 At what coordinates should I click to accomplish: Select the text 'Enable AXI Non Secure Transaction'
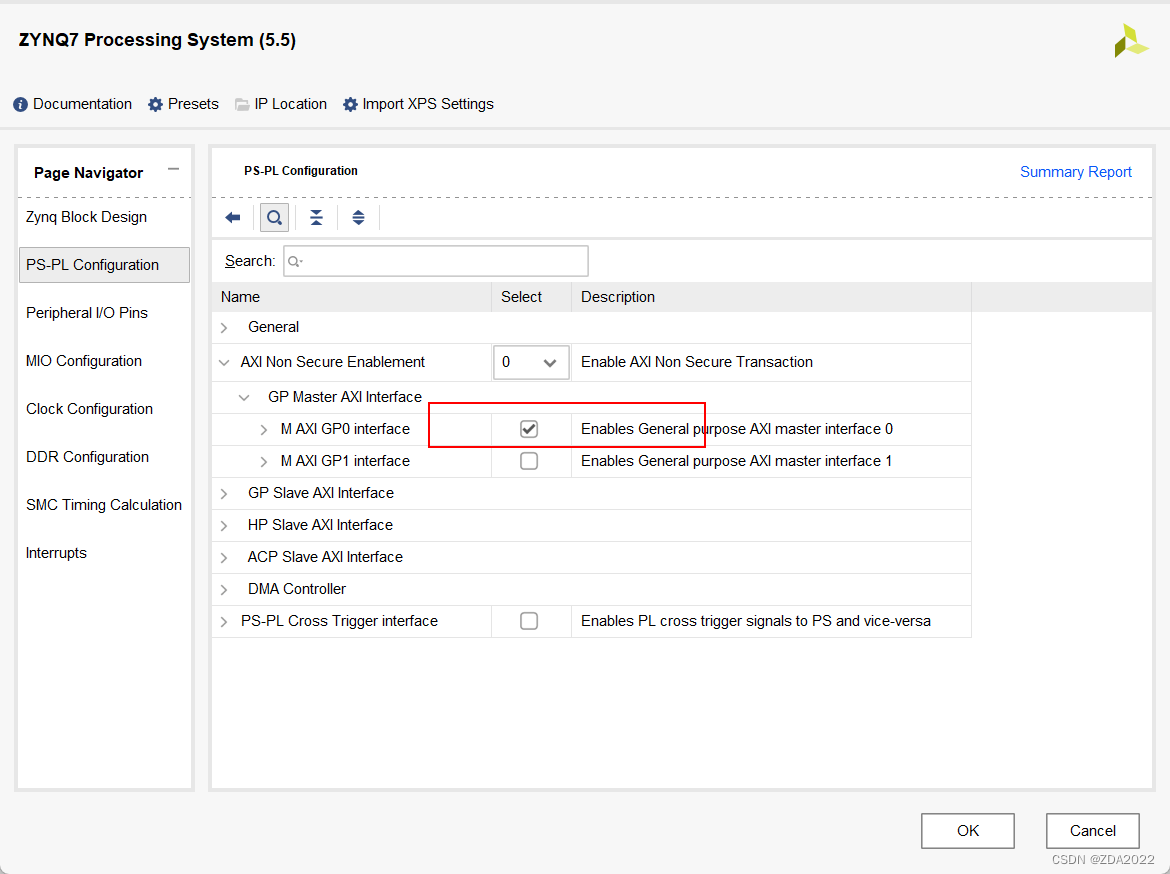point(697,362)
